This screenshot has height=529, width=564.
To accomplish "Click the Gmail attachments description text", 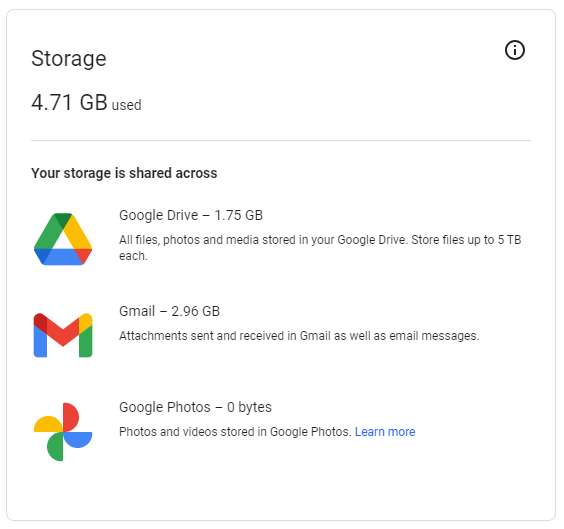I will 299,336.
